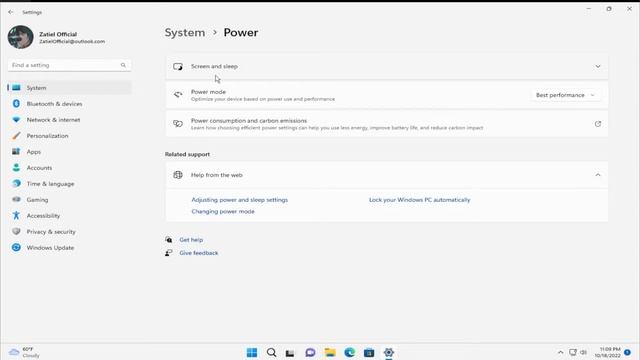Screen dimensions: 640x360
Task: Open the Windows Start menu
Action: pyautogui.click(x=252, y=352)
